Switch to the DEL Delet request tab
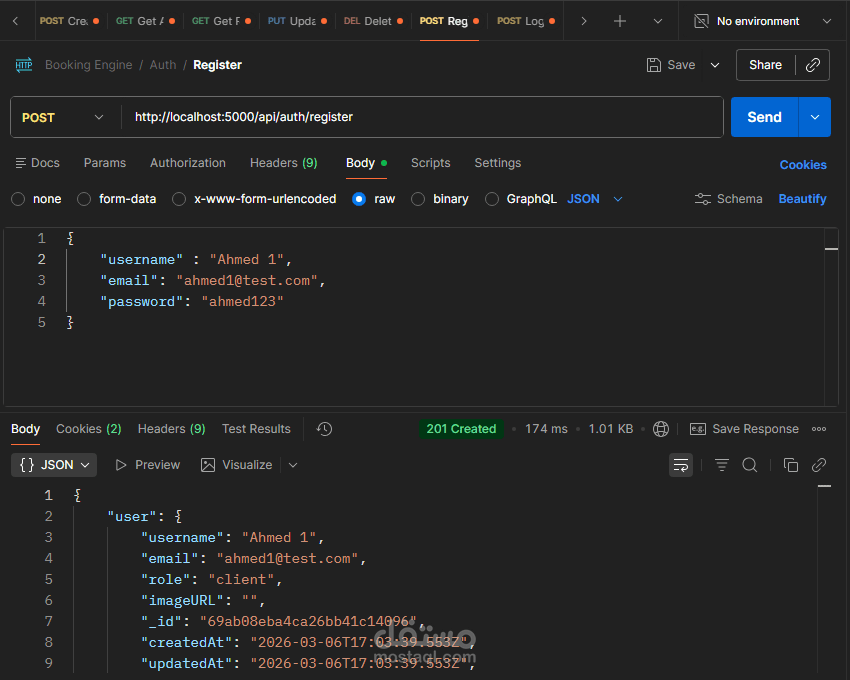The height and width of the screenshot is (680, 850). coord(373,21)
